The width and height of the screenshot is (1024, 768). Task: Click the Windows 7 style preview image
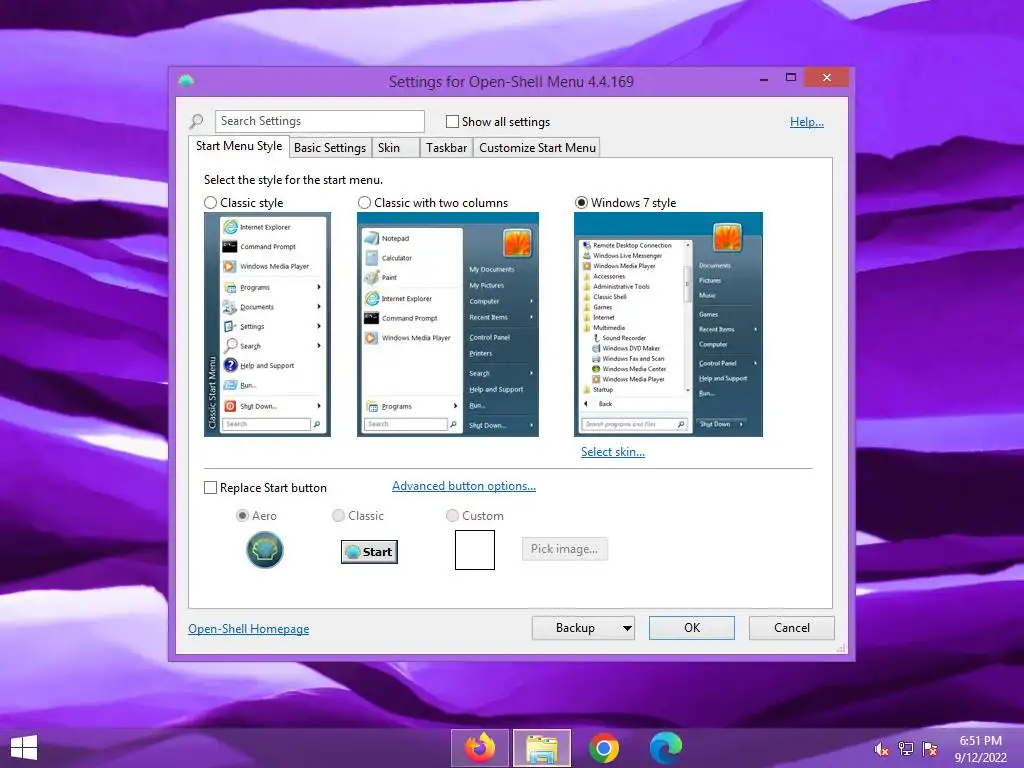coord(668,324)
